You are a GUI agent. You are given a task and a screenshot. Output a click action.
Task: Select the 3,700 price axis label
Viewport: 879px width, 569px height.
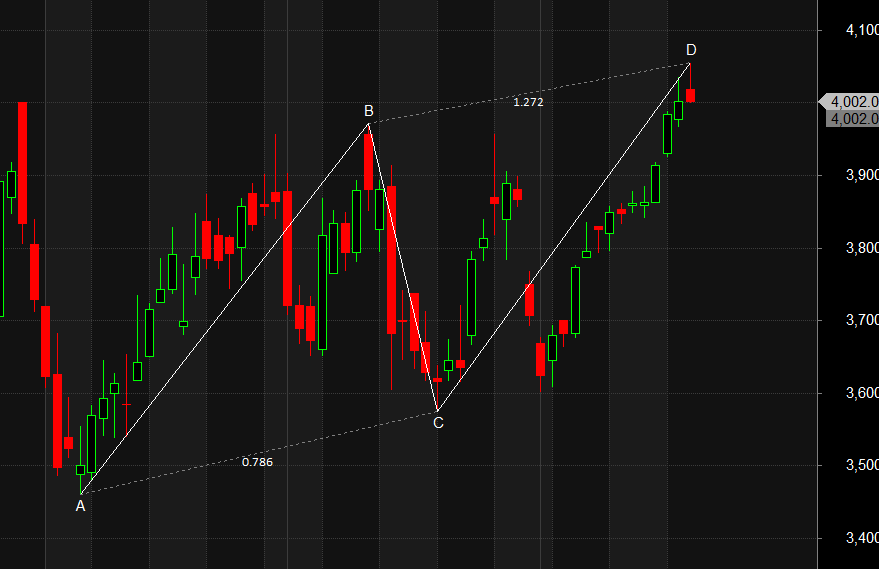tap(861, 320)
